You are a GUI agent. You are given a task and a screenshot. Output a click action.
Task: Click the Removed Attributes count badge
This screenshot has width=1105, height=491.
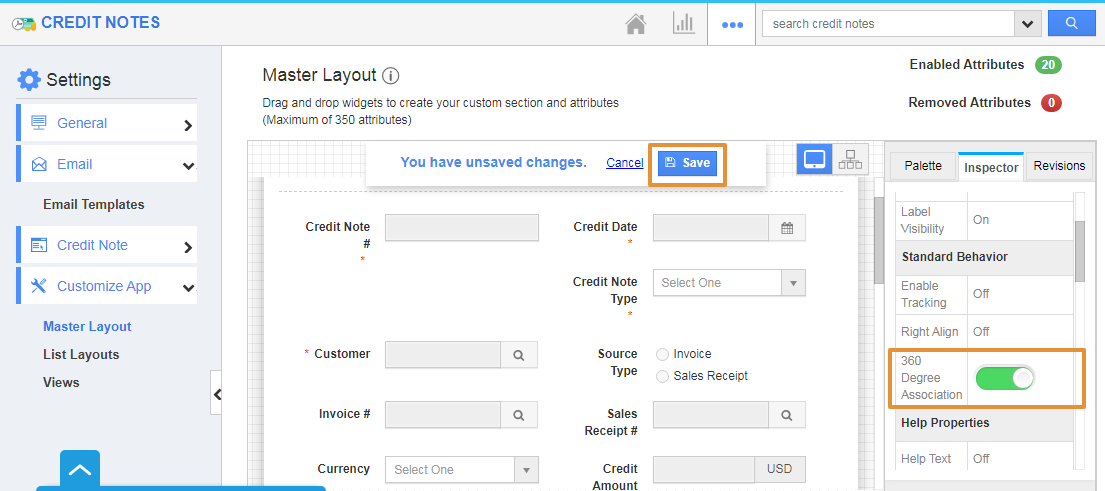pos(1051,103)
